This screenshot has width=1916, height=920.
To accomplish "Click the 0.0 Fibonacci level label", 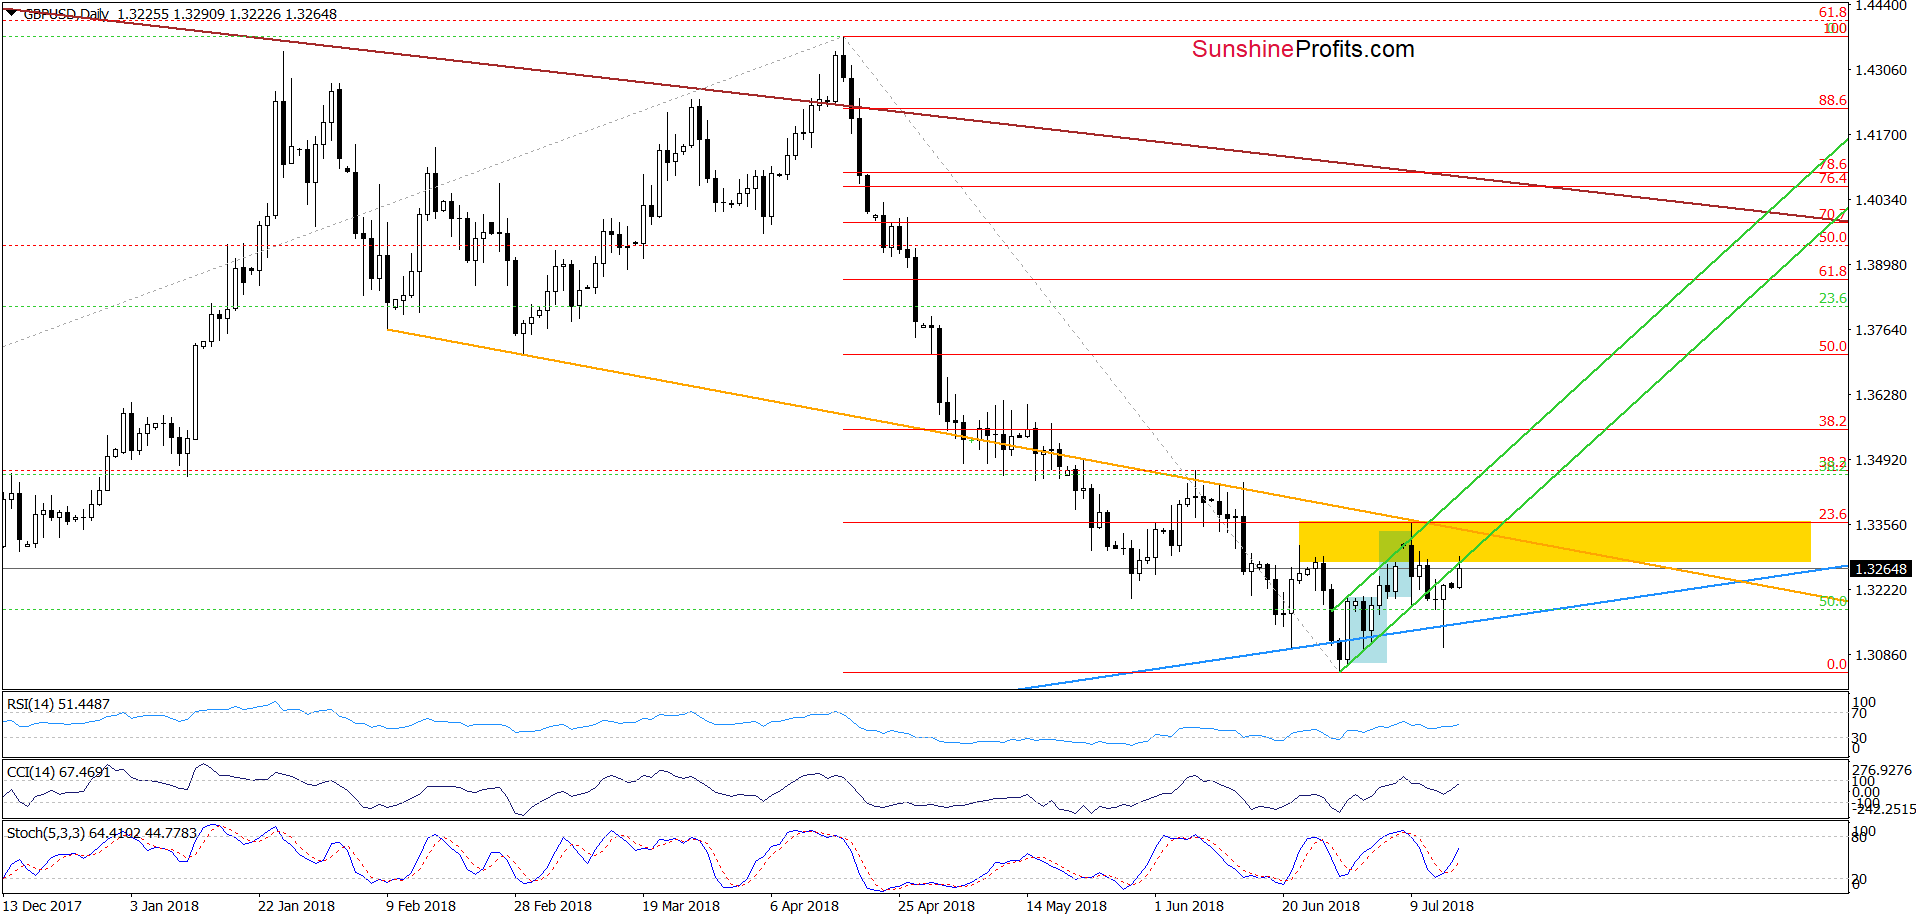I will [x=1836, y=664].
